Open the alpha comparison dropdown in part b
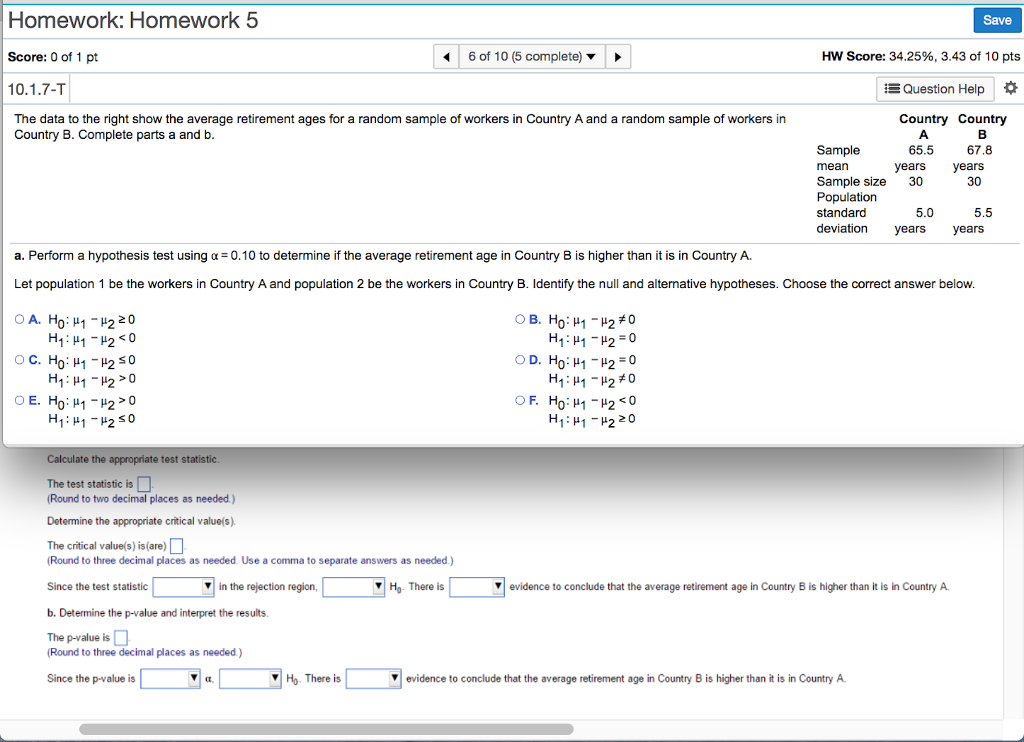 click(249, 678)
